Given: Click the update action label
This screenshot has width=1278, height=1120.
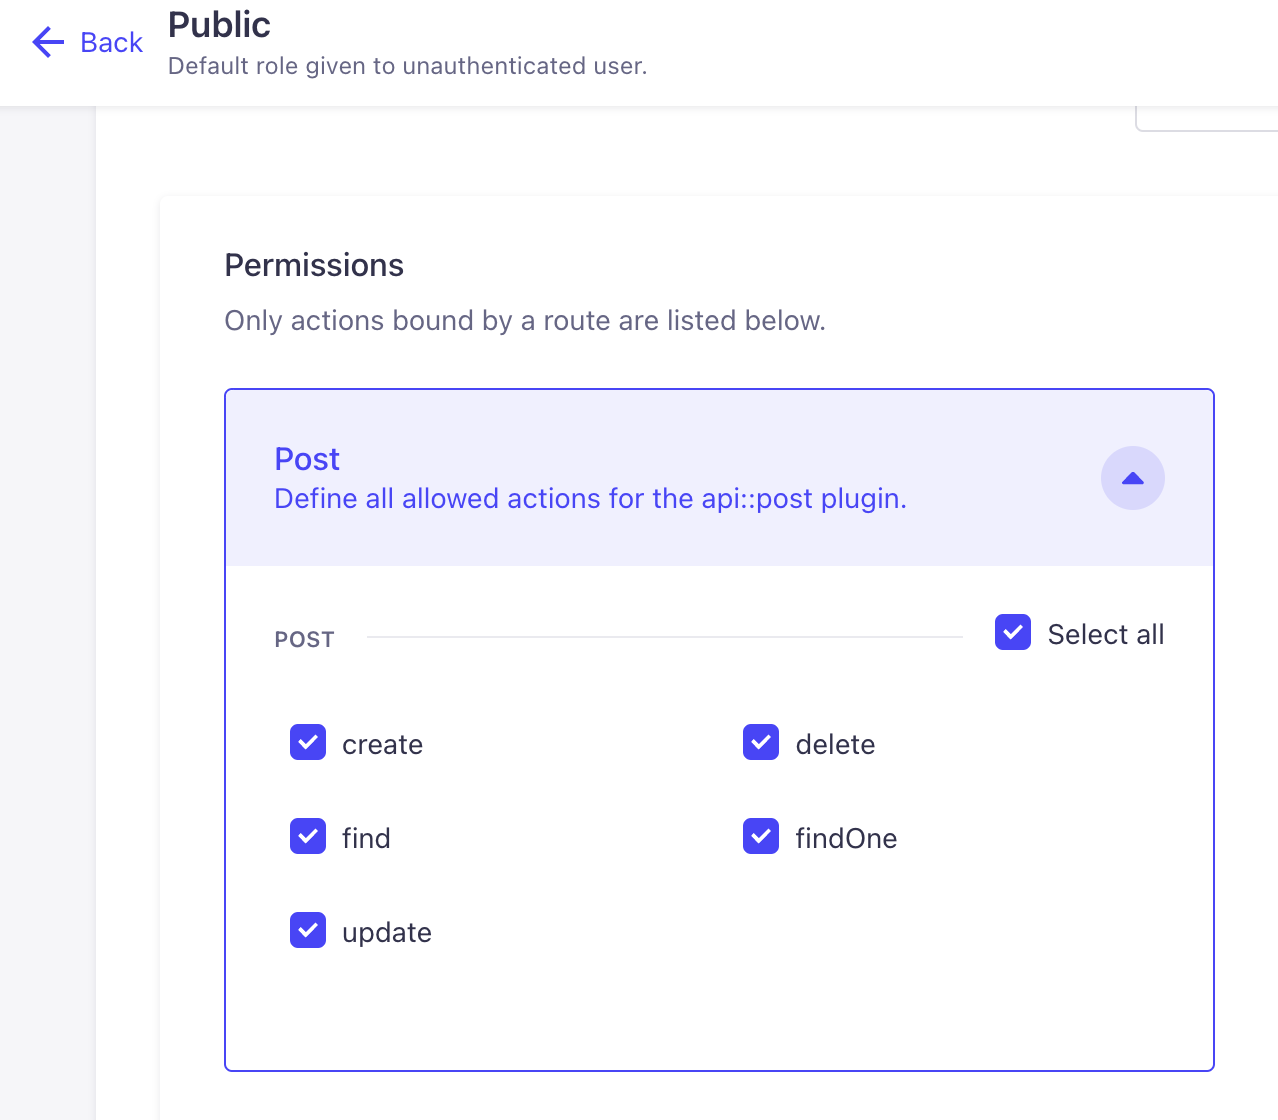Looking at the screenshot, I should click(387, 933).
